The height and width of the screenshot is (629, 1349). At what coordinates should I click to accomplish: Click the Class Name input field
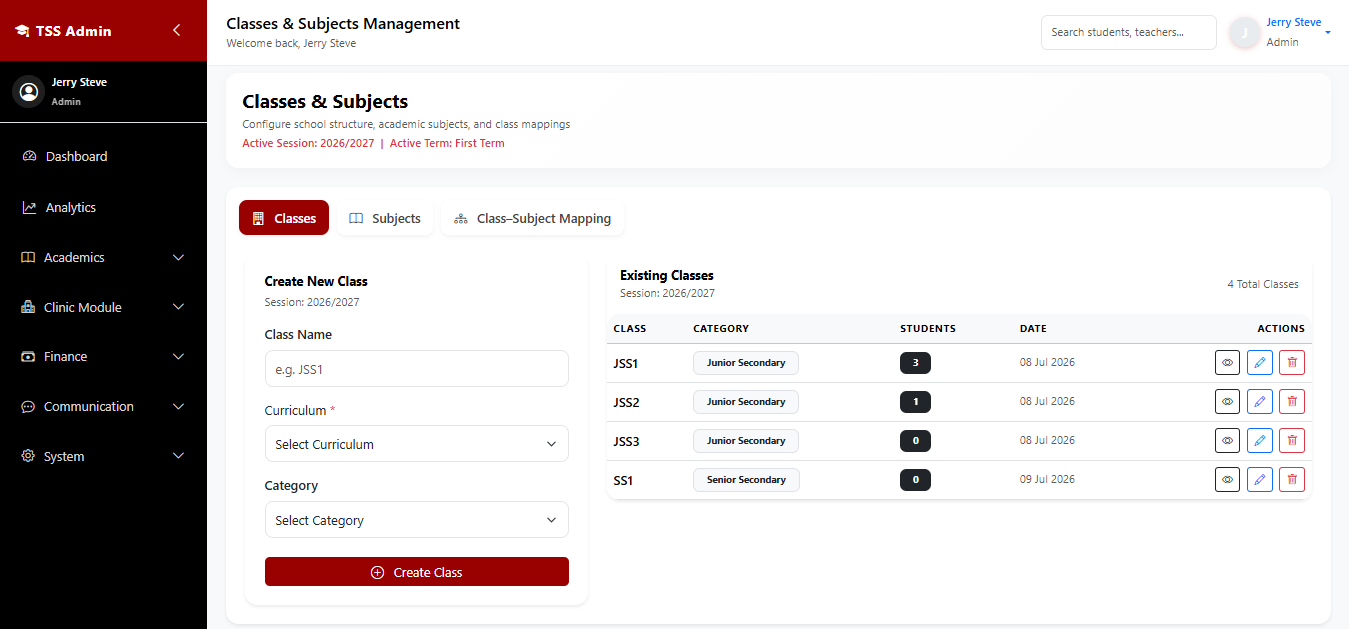417,369
